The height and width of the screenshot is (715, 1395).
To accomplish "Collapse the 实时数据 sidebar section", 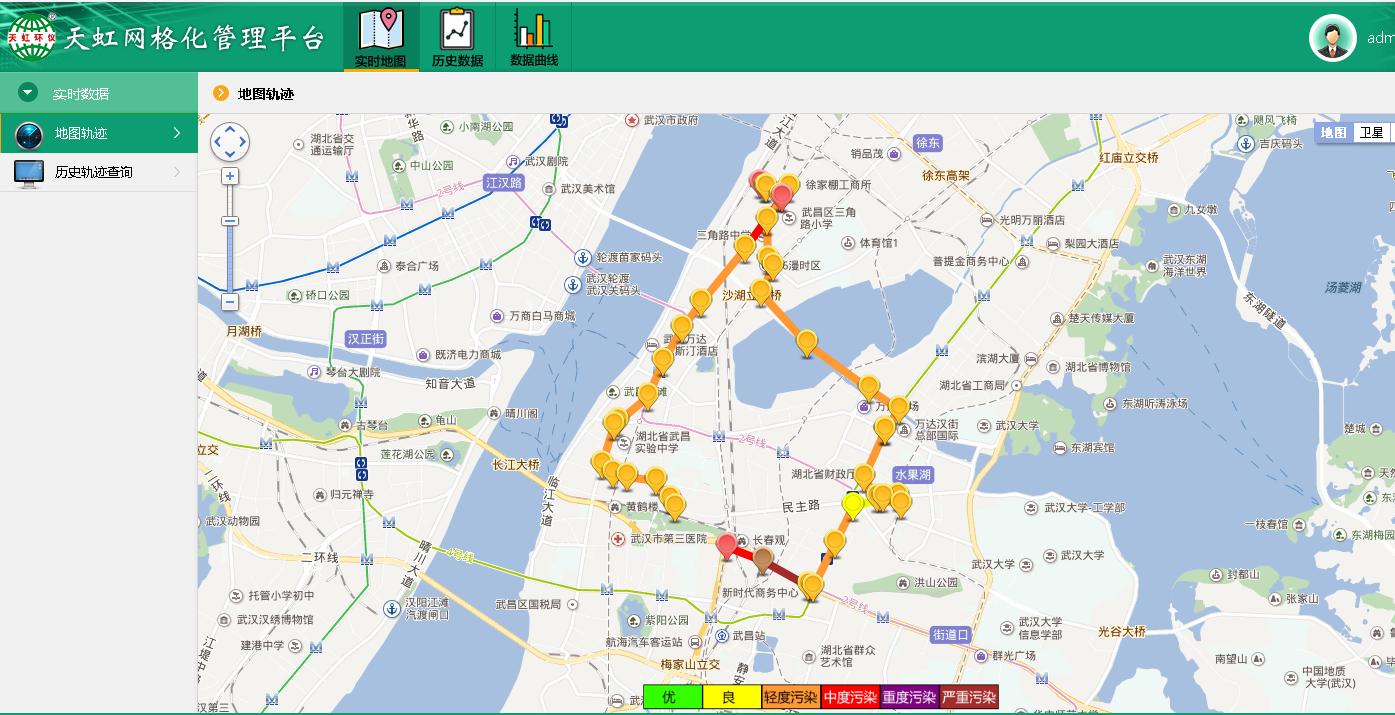I will [x=28, y=93].
